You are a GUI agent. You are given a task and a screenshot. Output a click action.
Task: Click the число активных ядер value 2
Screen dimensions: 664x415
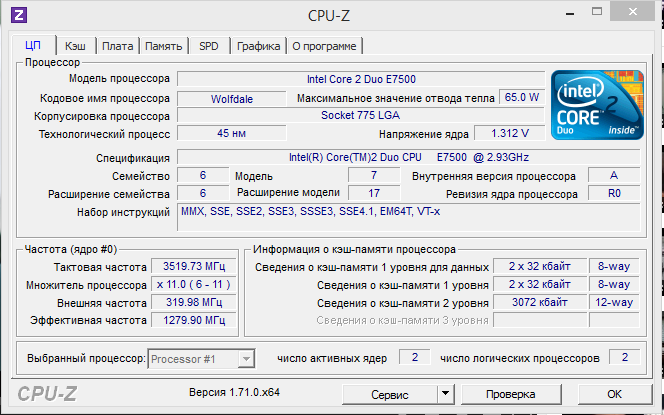click(x=415, y=357)
